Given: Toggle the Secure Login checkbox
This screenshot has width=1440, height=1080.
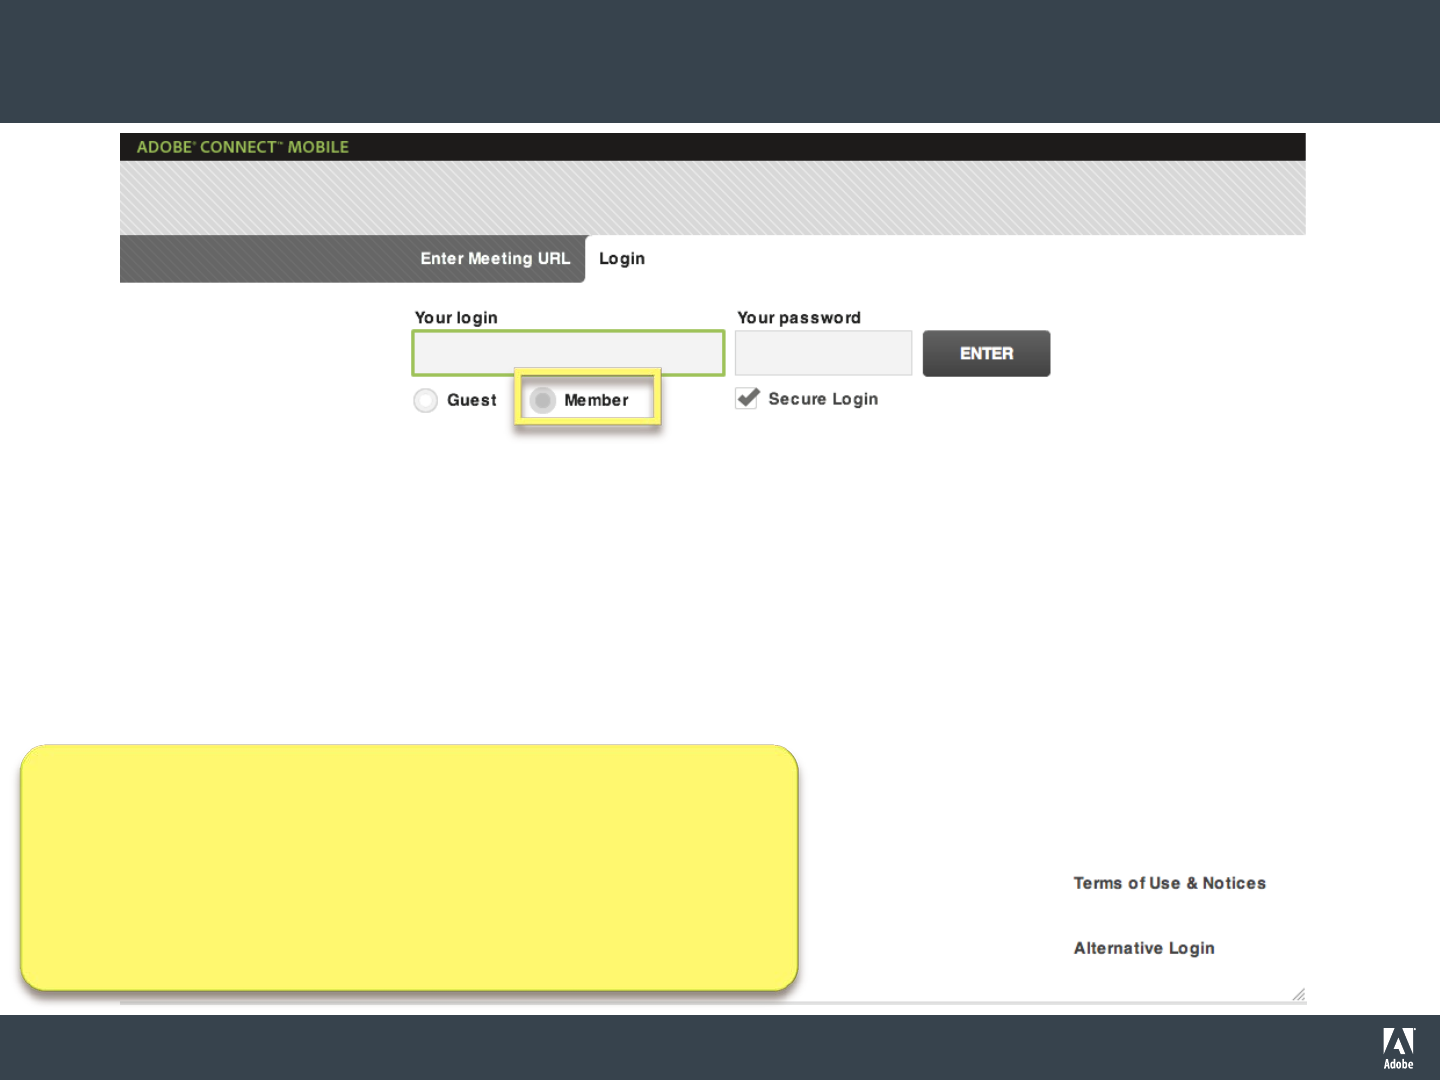Looking at the screenshot, I should pos(747,398).
